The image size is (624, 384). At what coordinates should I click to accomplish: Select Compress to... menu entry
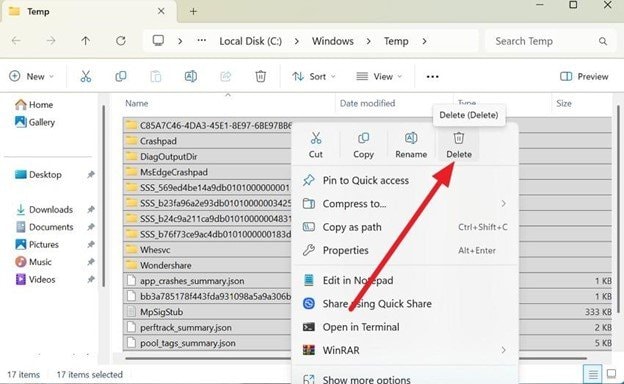pos(405,204)
